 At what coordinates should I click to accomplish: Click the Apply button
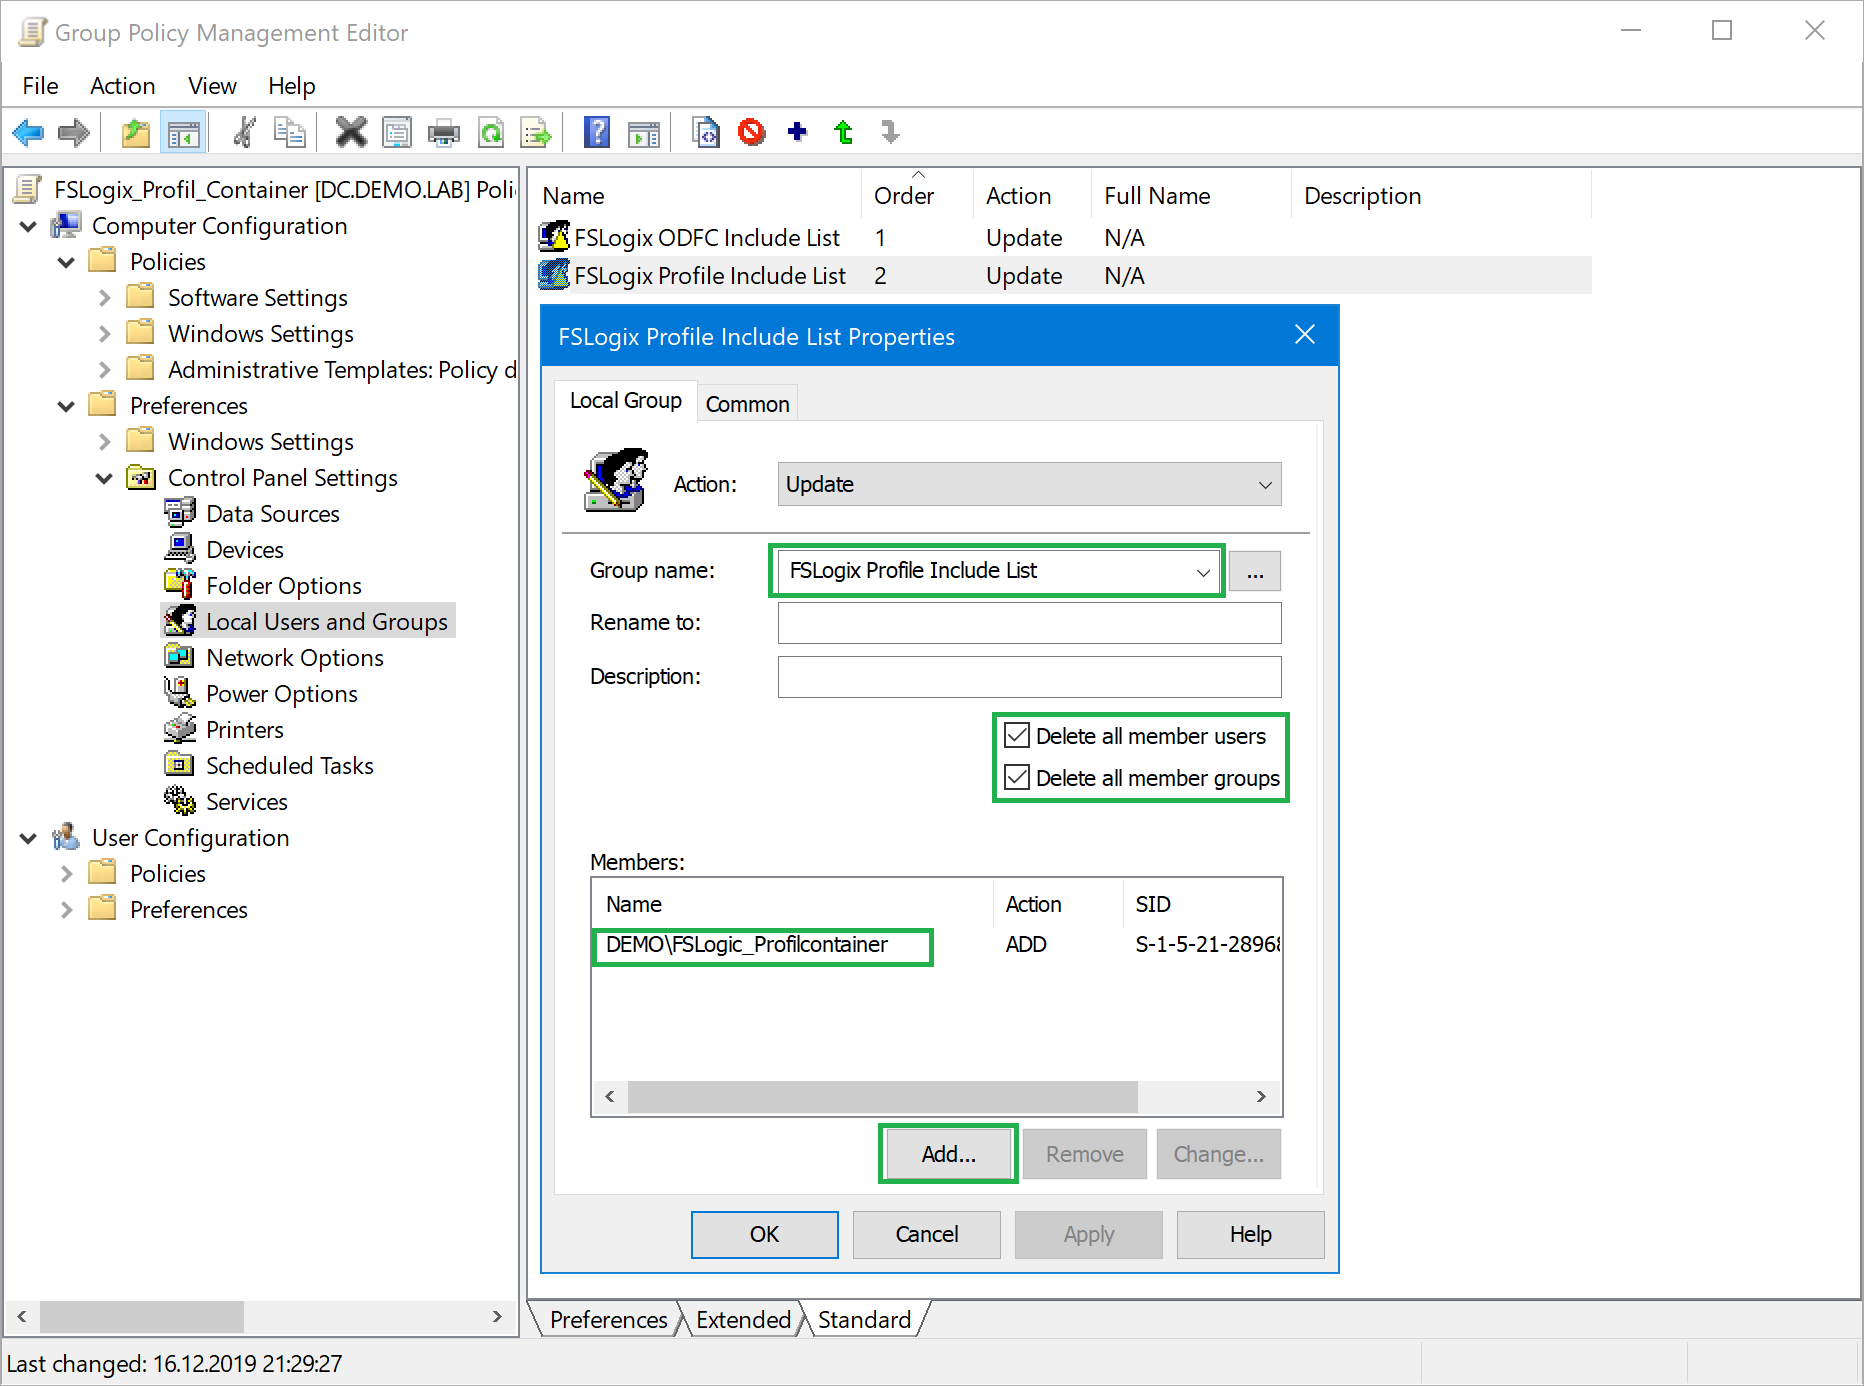1088,1234
